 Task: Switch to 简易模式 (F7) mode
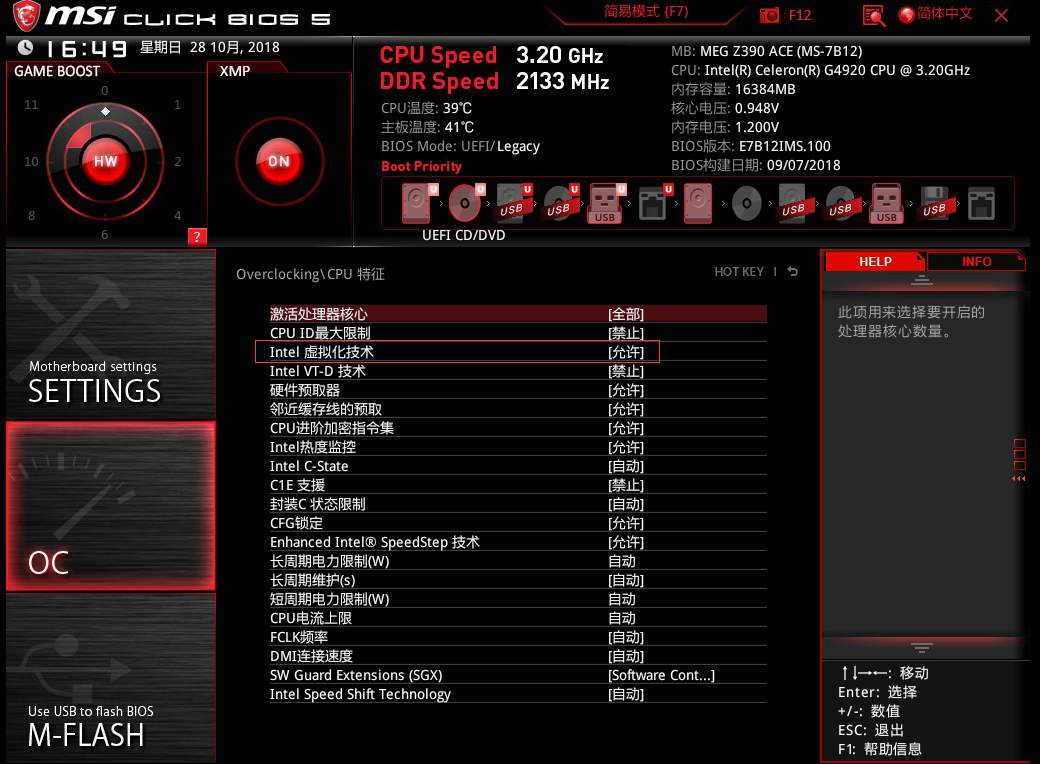point(646,12)
